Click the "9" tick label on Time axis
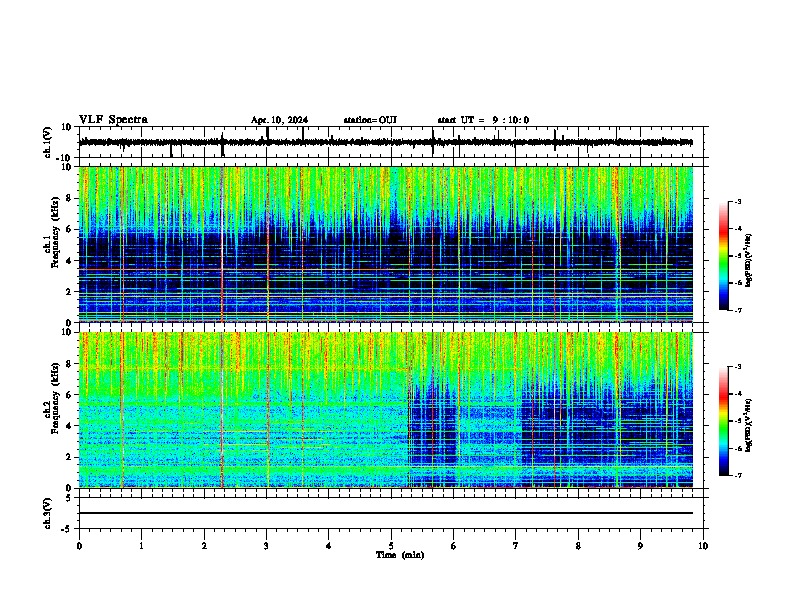The width and height of the screenshot is (792, 612). (x=640, y=546)
